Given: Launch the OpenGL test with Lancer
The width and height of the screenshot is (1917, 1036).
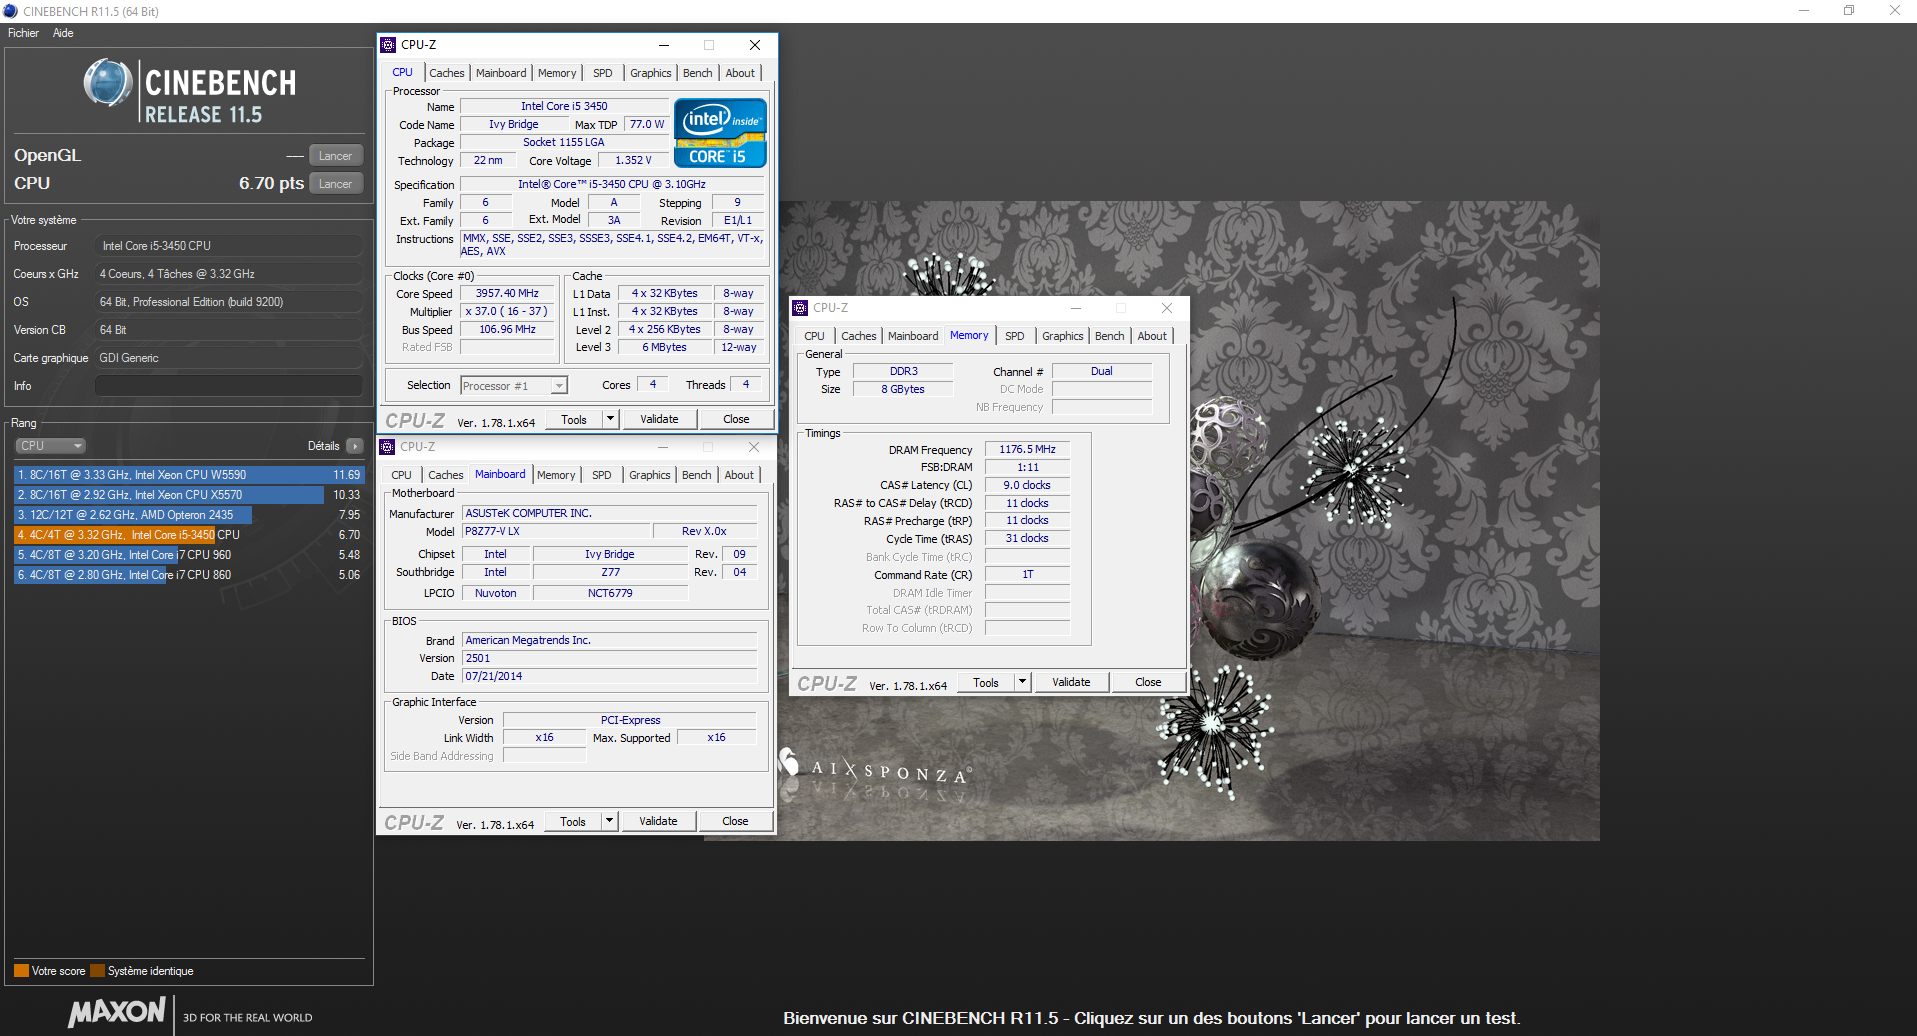Looking at the screenshot, I should (x=335, y=156).
